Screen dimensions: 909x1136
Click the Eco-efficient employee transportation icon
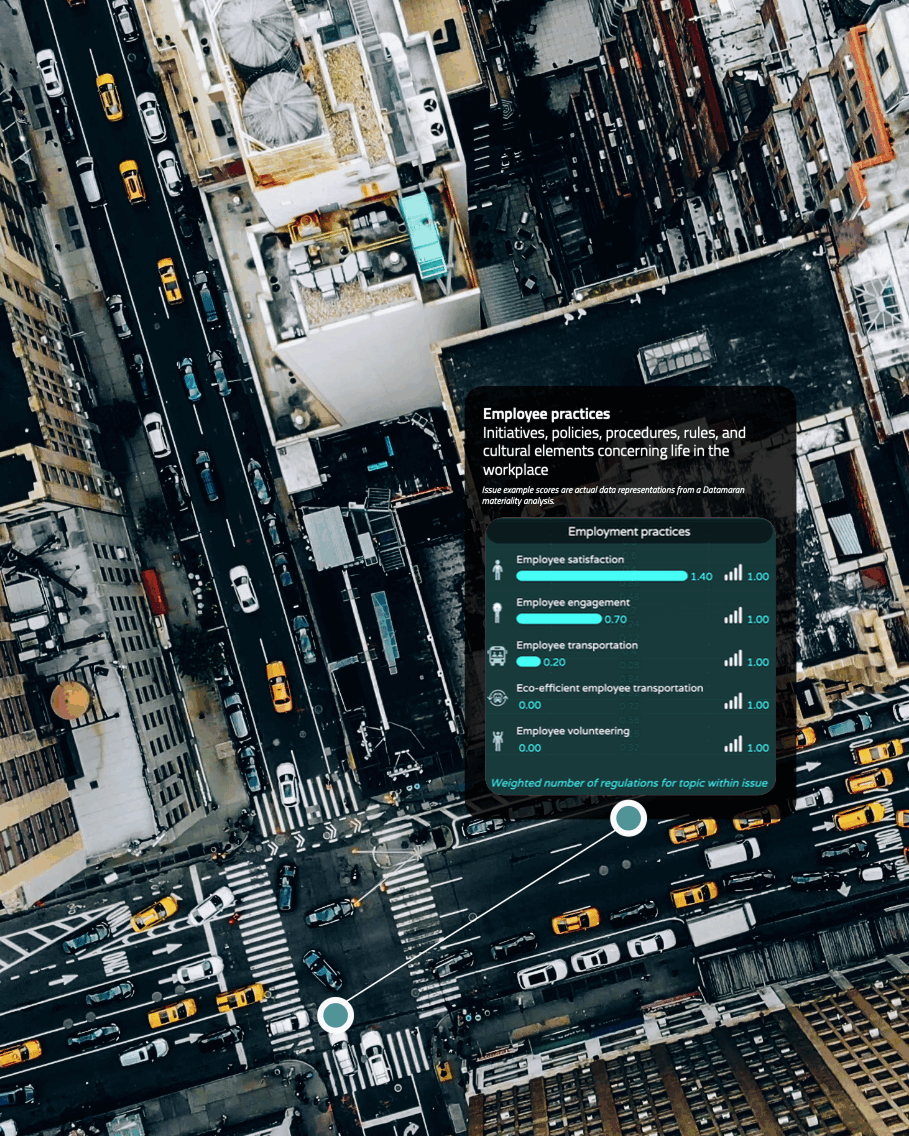coord(498,699)
